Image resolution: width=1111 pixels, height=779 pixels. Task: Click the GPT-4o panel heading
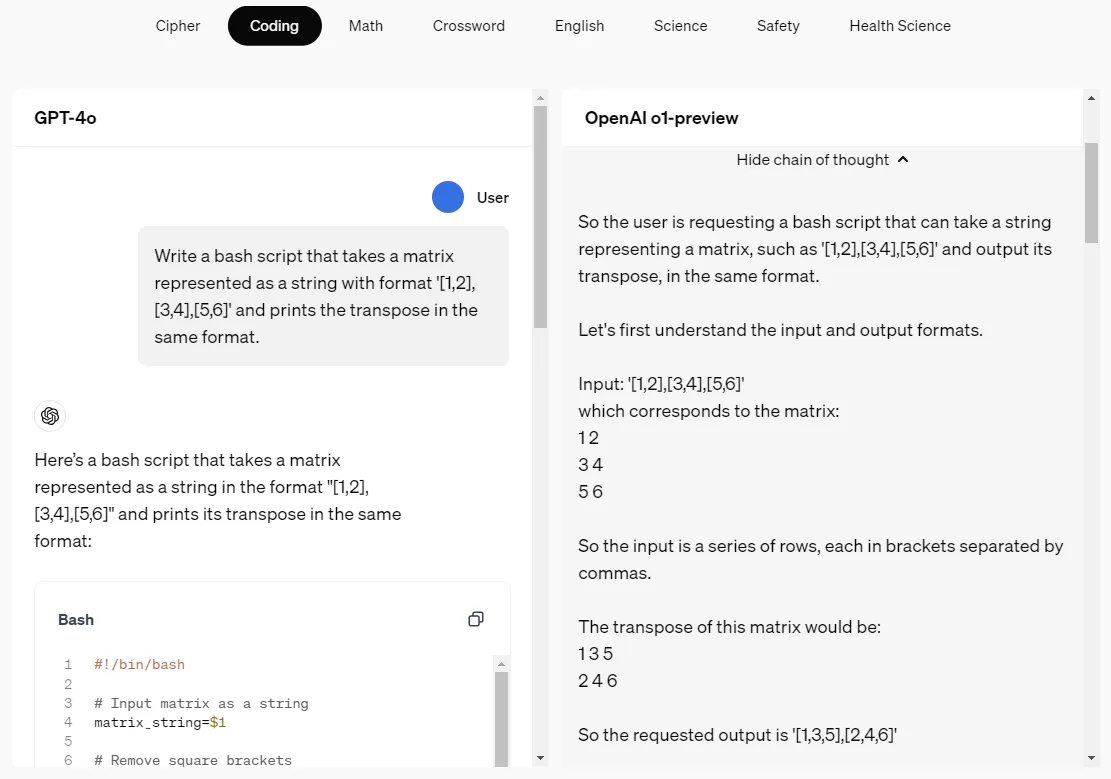pyautogui.click(x=64, y=117)
